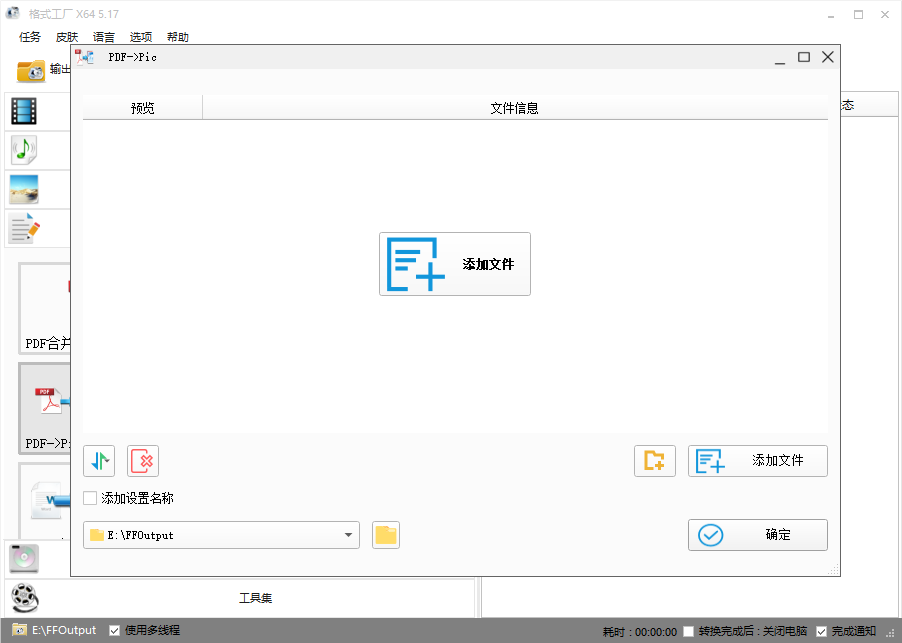Select the PDF合并 tool

[x=41, y=307]
